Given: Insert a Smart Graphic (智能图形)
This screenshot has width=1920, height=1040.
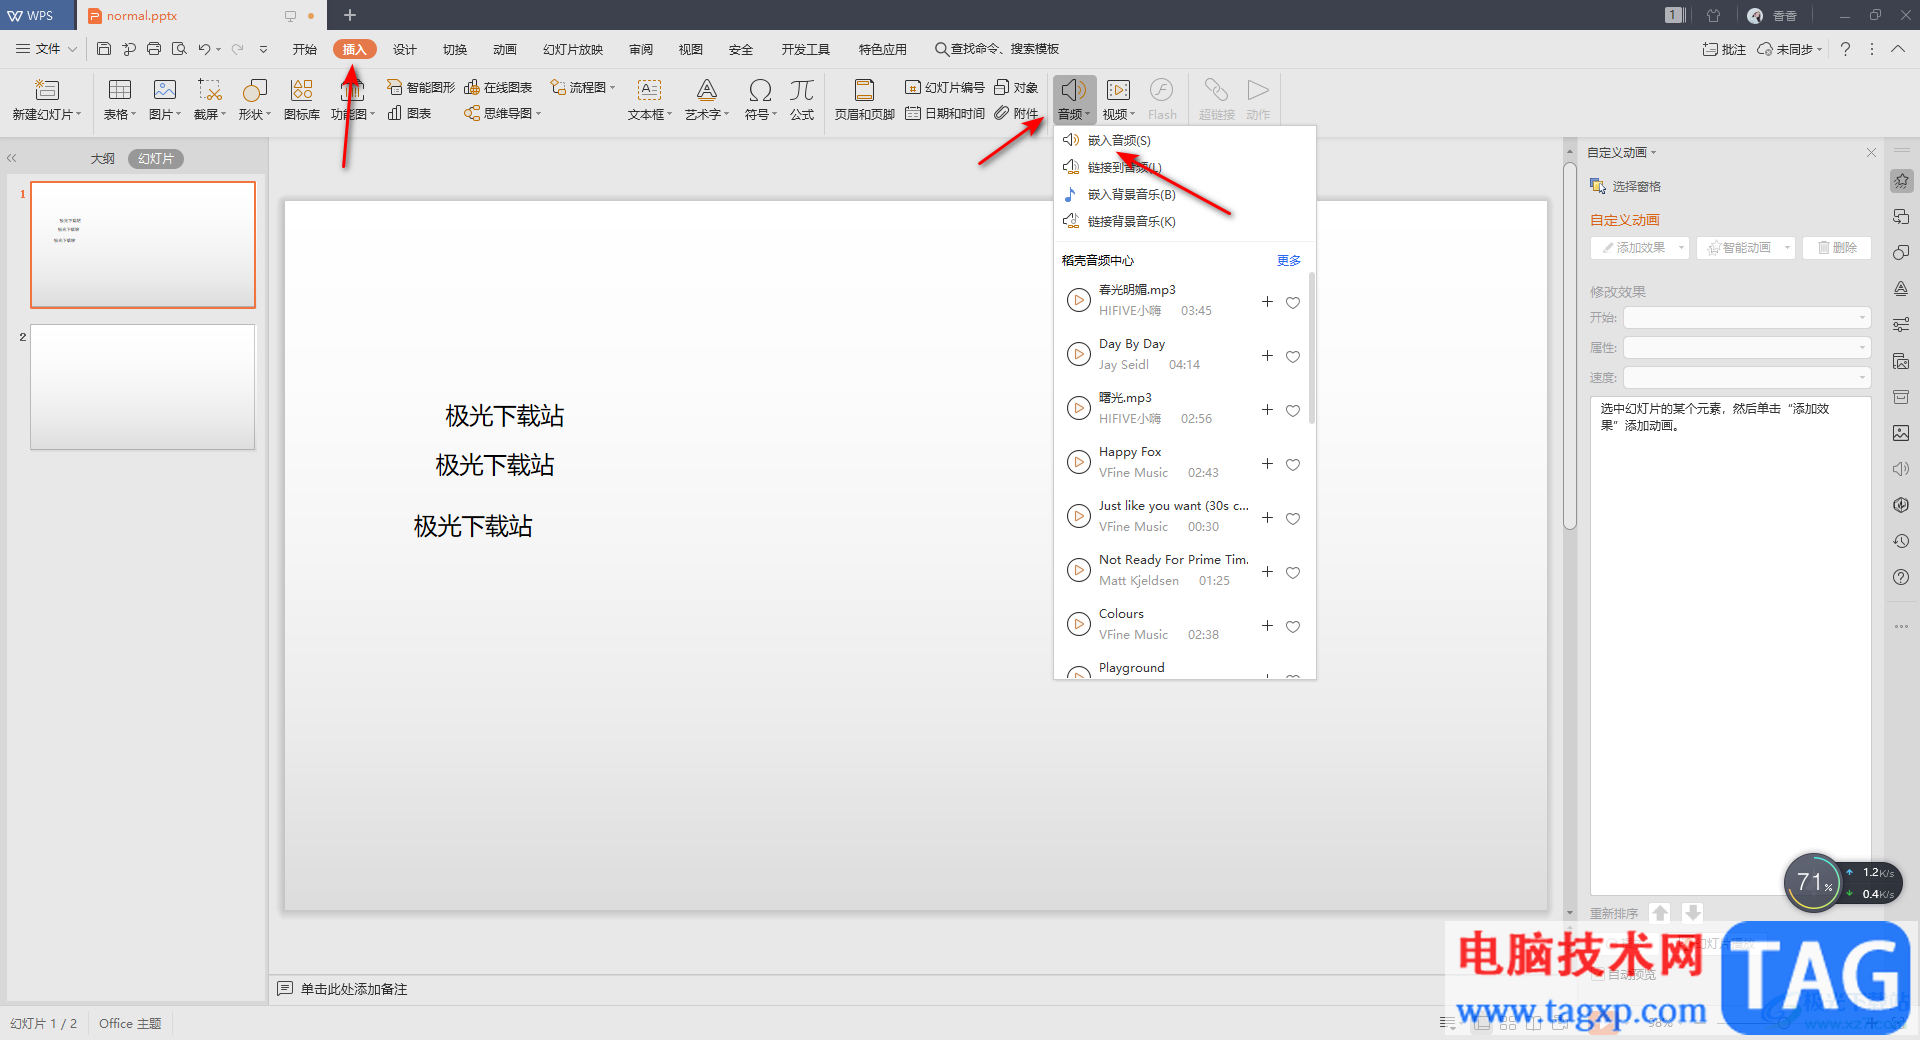Looking at the screenshot, I should point(421,88).
